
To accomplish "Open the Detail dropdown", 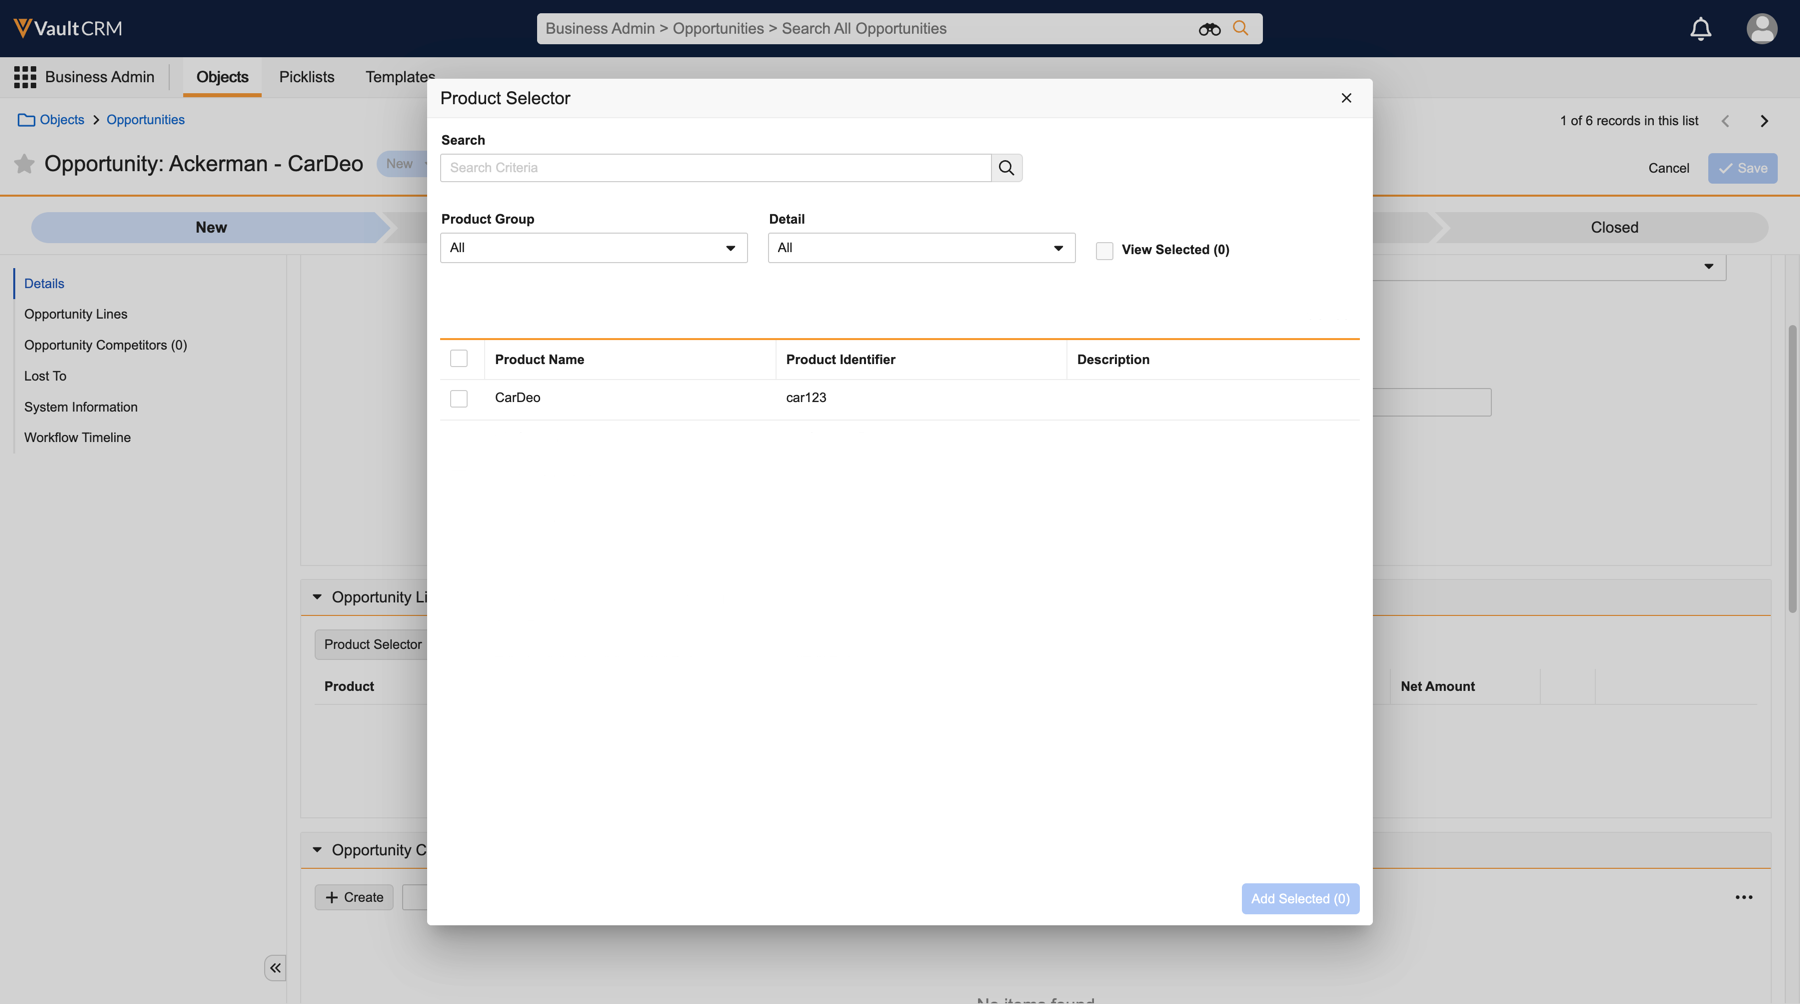I will point(921,248).
